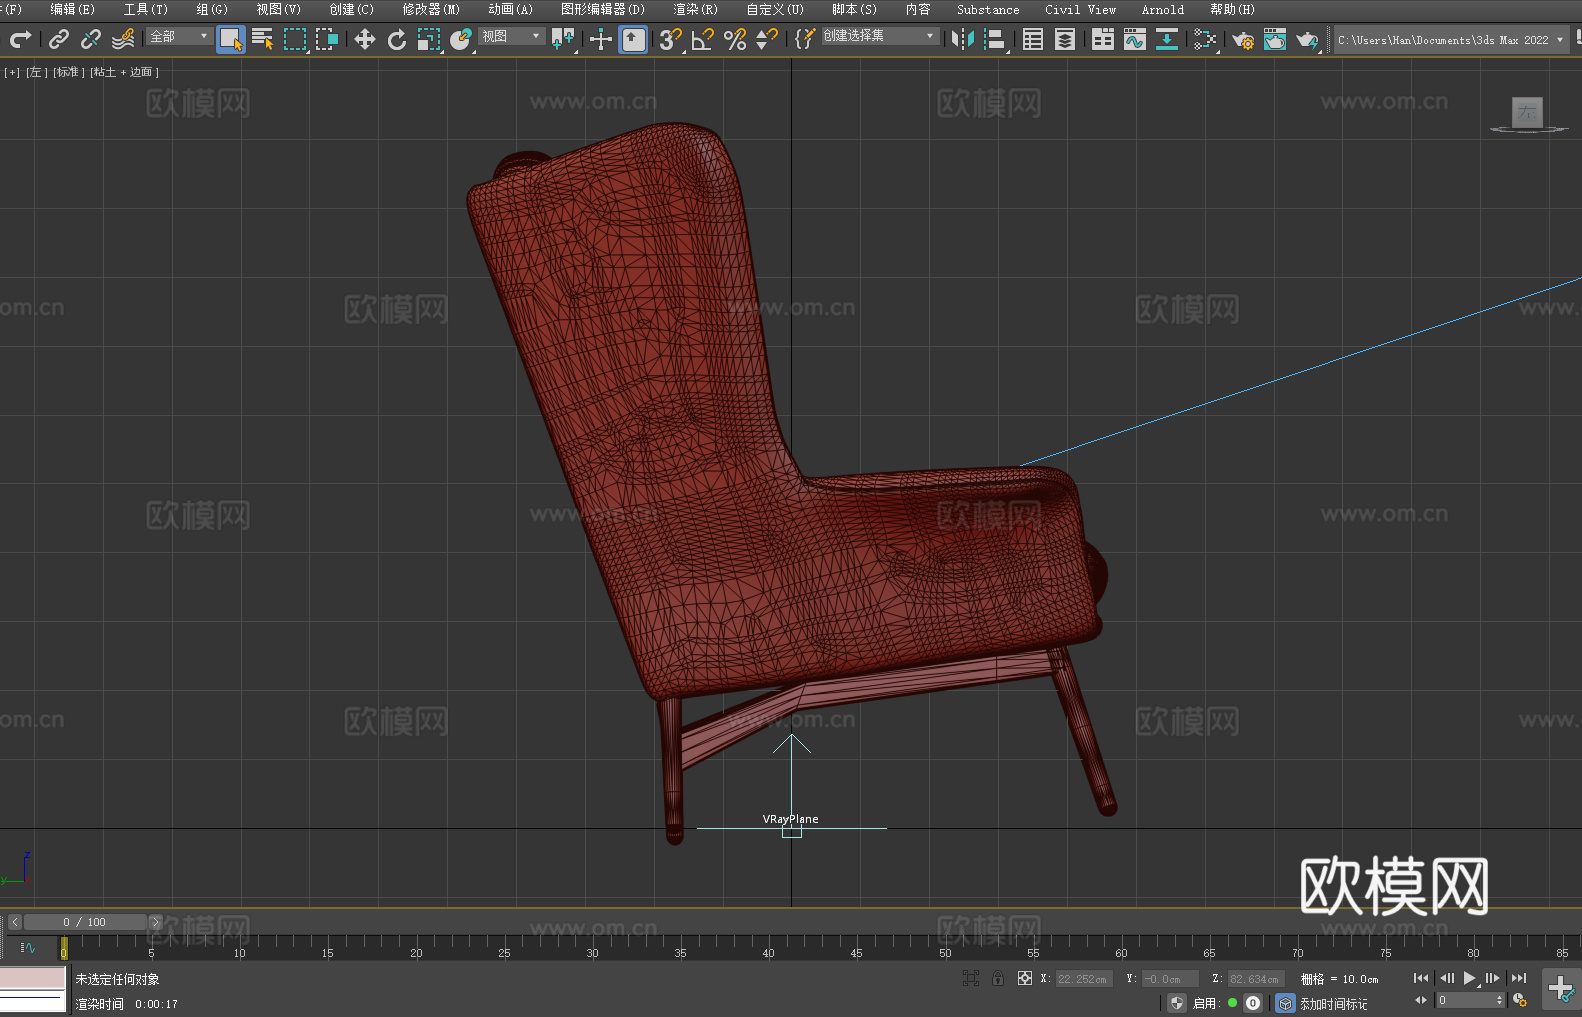Open the 渲染(R) menu

[x=695, y=9]
